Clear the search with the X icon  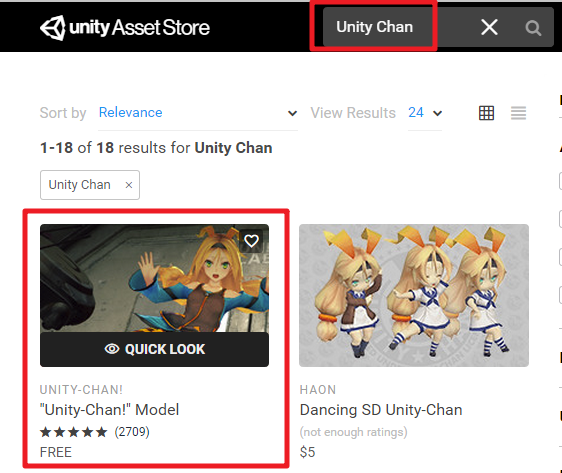(489, 27)
